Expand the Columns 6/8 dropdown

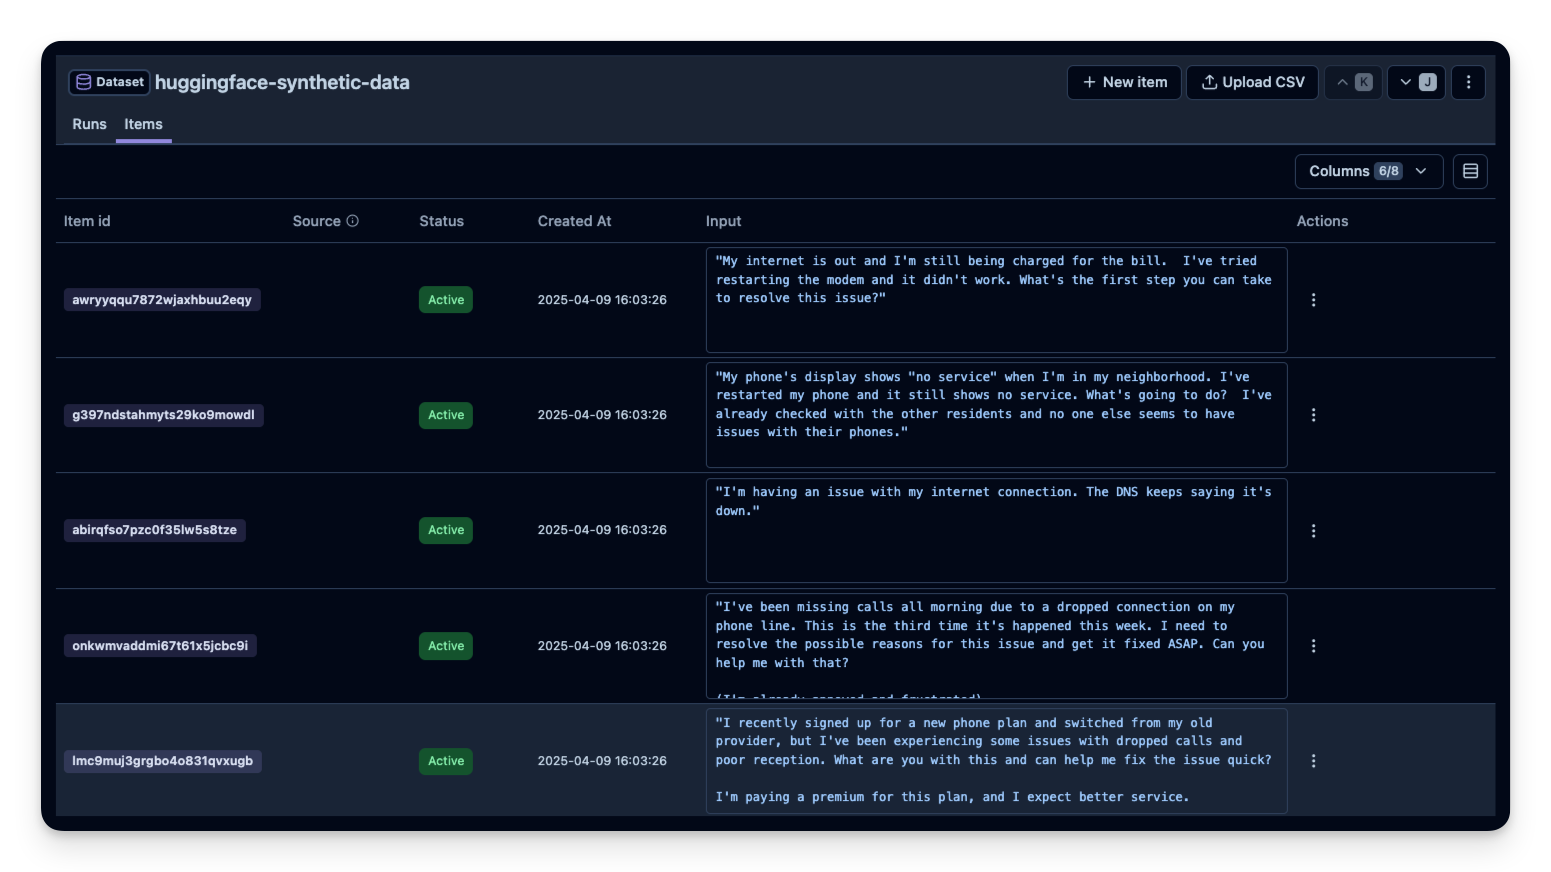tap(1368, 171)
